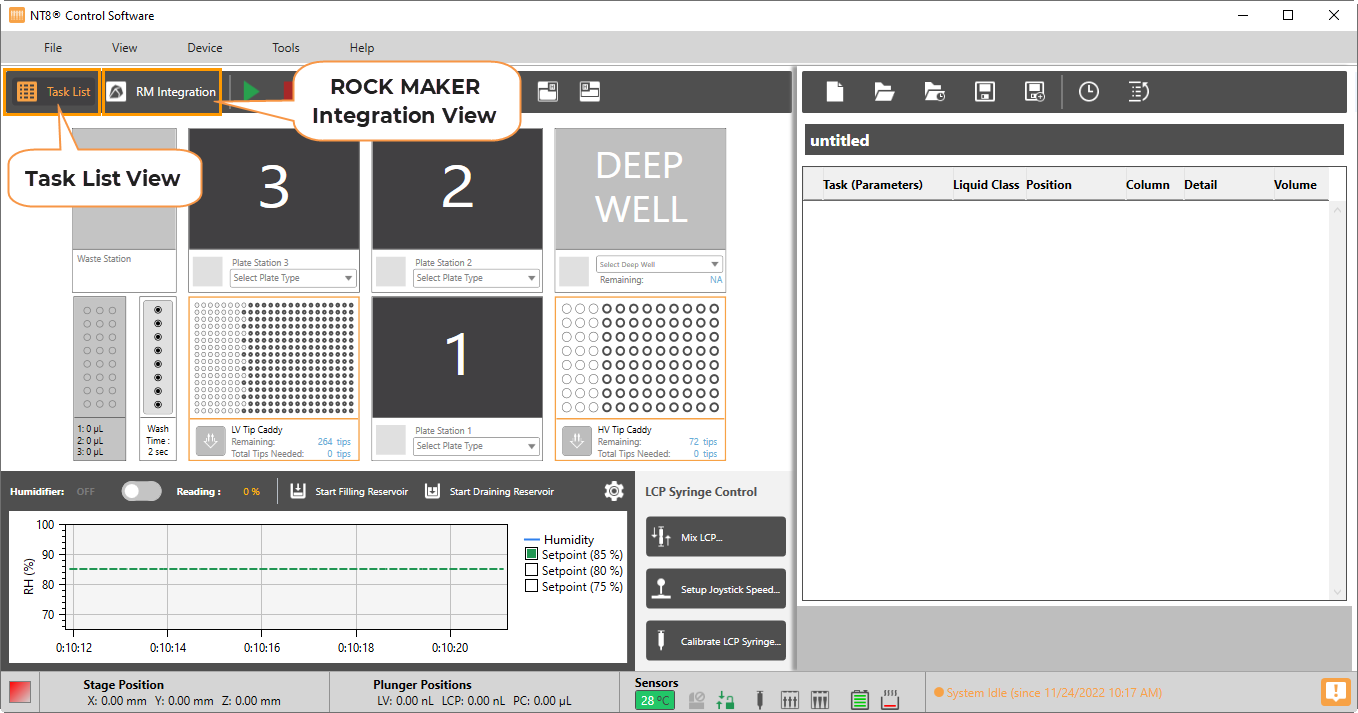Open recent files folder-with-clock icon
Image resolution: width=1358 pixels, height=713 pixels.
click(x=934, y=92)
